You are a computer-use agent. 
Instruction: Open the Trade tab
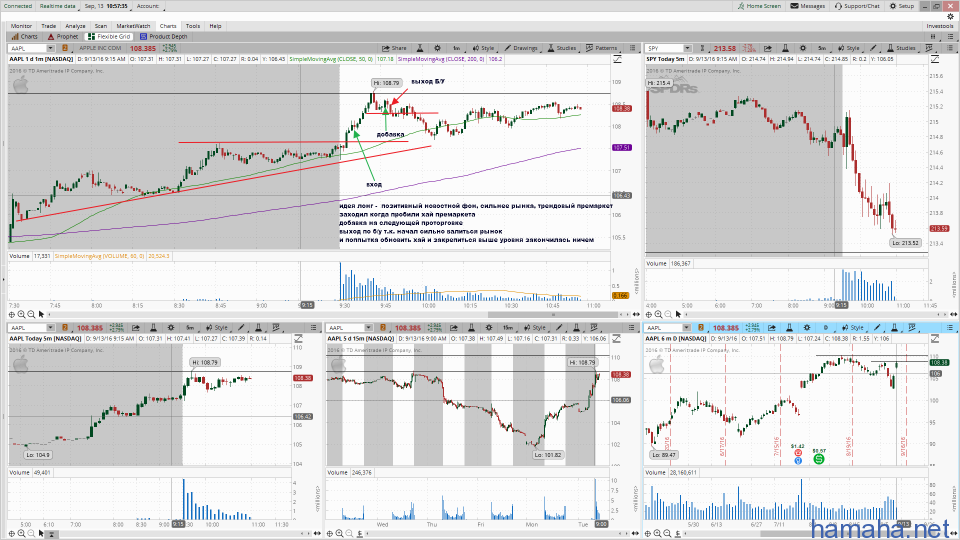pyautogui.click(x=48, y=26)
